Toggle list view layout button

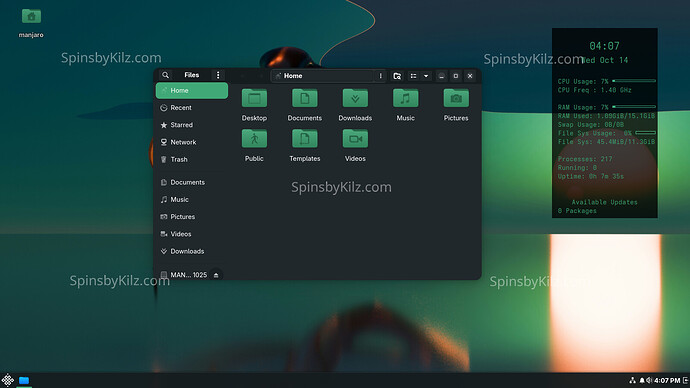tap(413, 76)
